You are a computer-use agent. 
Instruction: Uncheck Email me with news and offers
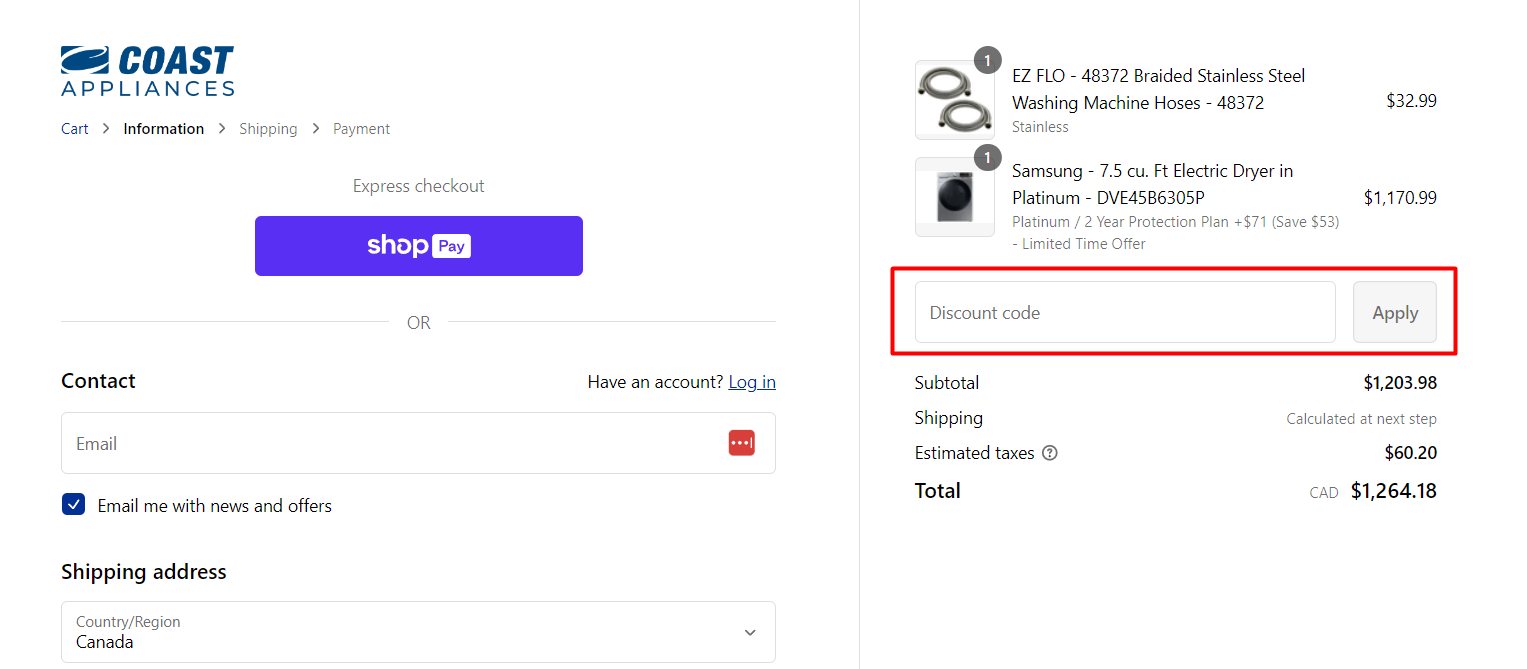pos(74,505)
